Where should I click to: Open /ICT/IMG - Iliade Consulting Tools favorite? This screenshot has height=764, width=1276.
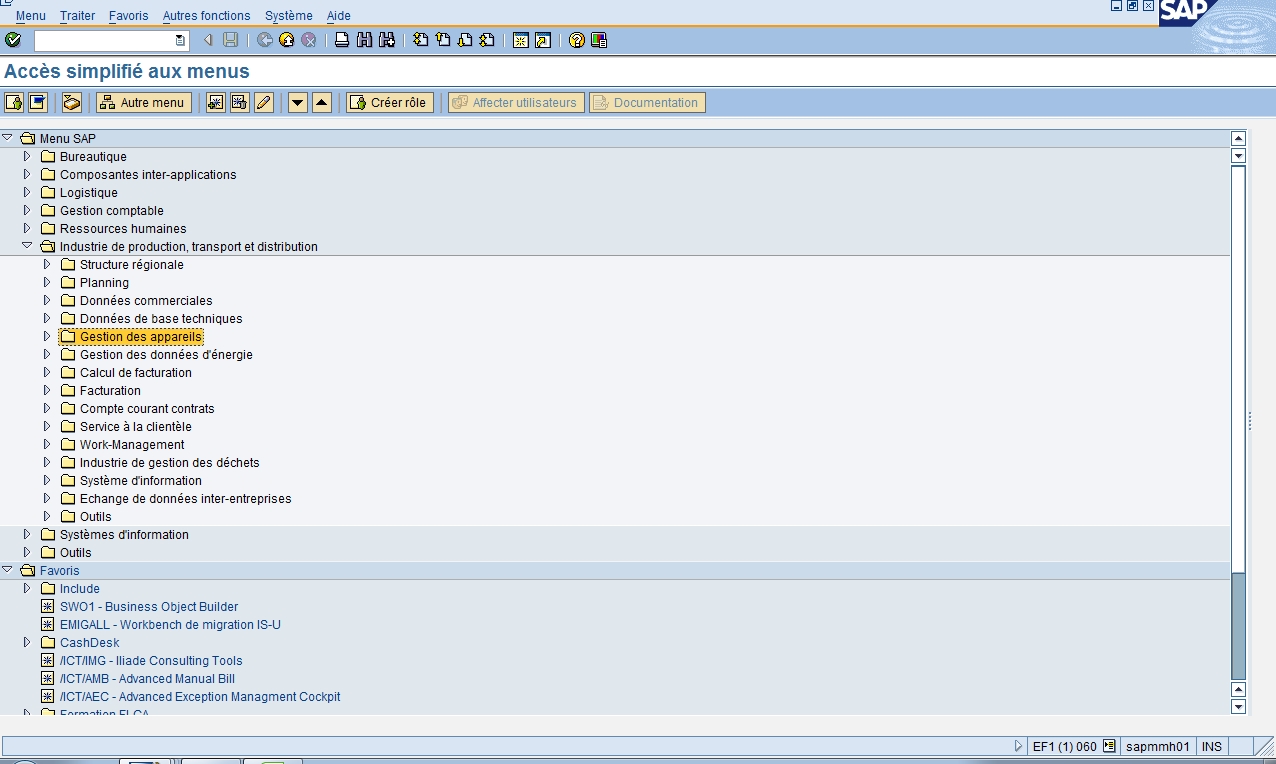tap(151, 660)
